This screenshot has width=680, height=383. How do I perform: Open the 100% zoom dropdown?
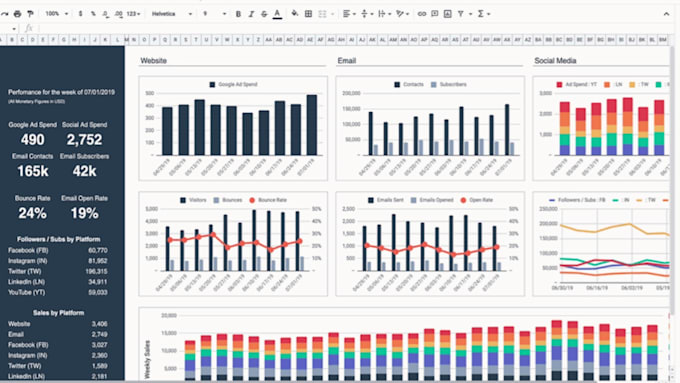(56, 14)
